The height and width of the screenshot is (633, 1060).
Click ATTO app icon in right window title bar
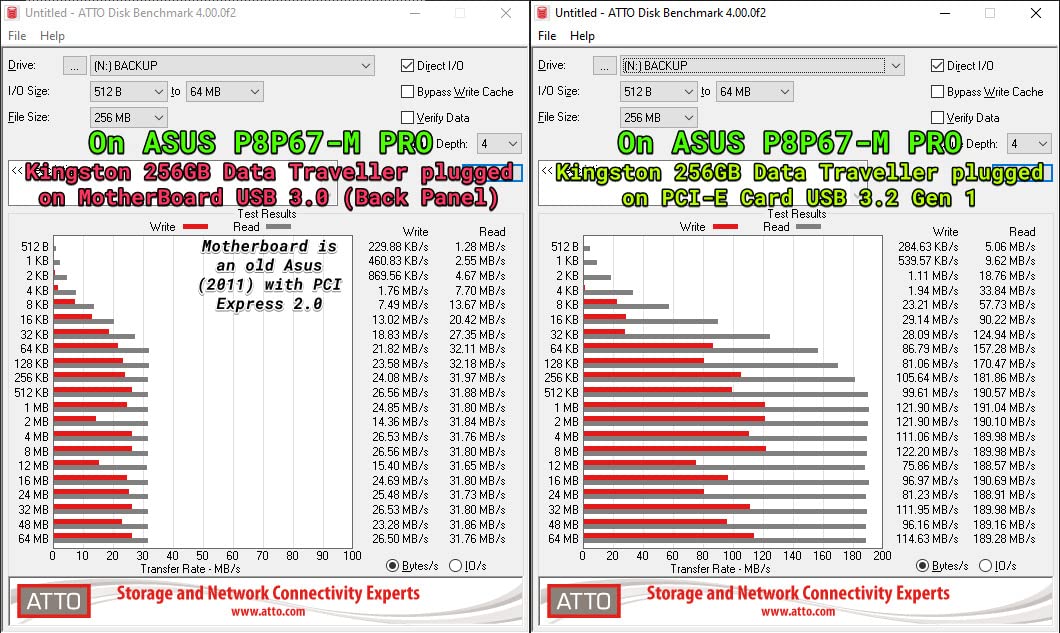(x=542, y=13)
